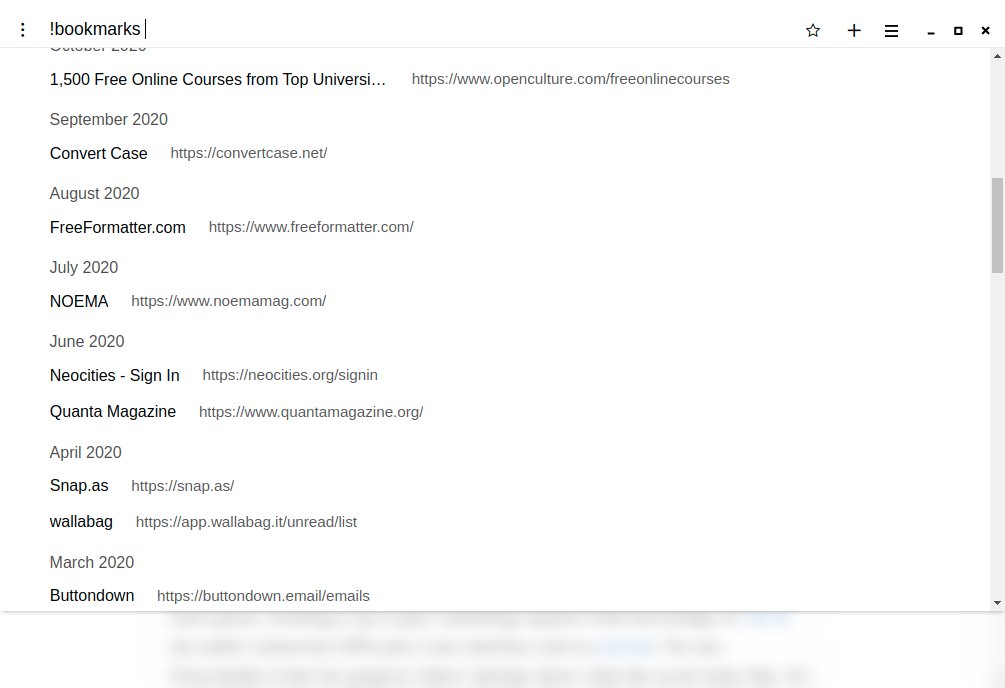Click the scrollbar up arrow
Screen dimensions: 1005x688
(x=997, y=56)
